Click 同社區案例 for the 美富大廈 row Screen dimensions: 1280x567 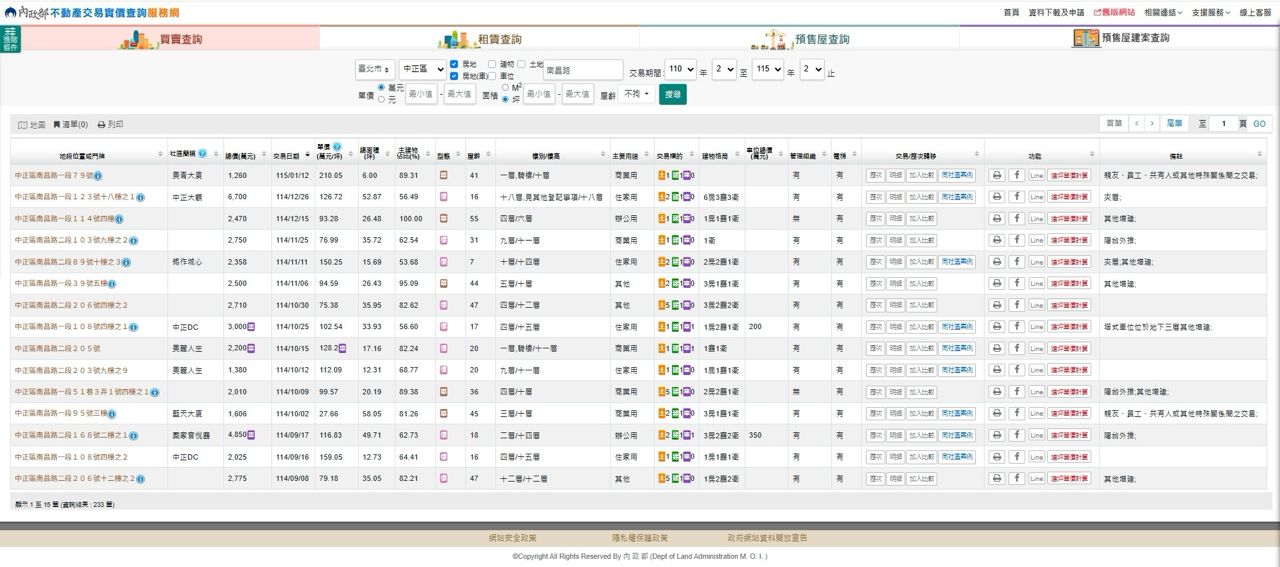point(957,175)
